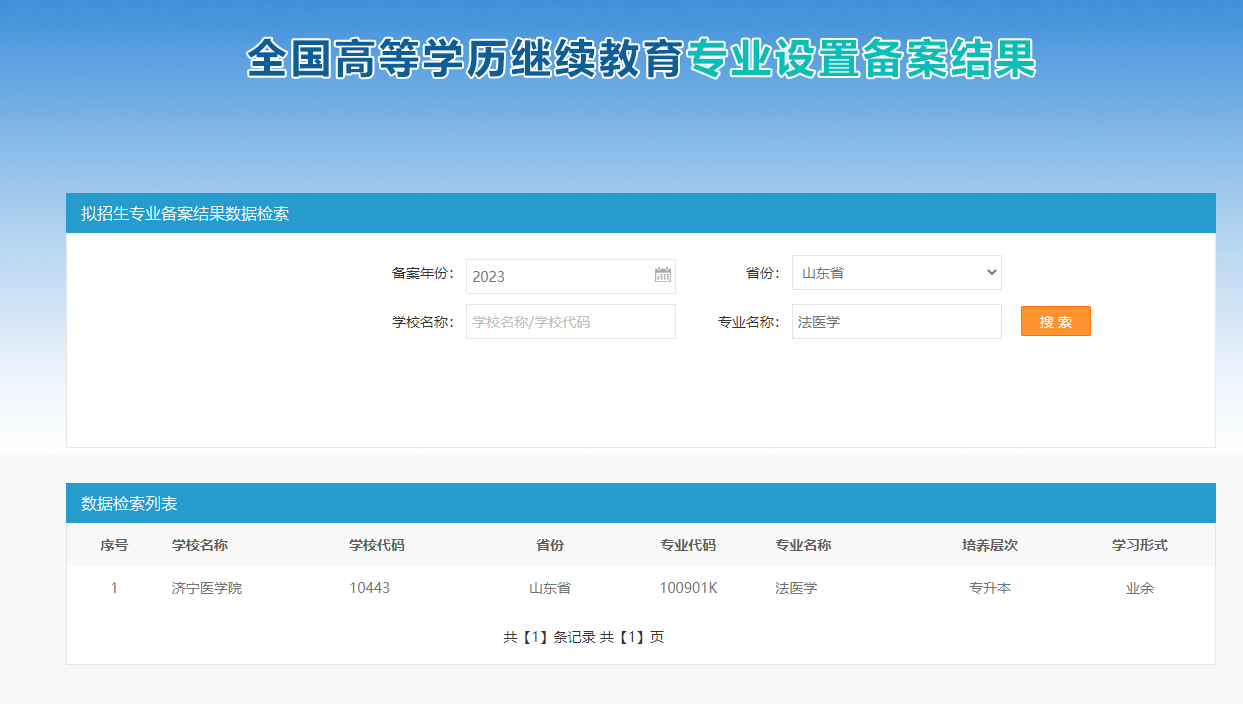
Task: Open the calendar icon in 备案年份 field
Action: tap(663, 275)
